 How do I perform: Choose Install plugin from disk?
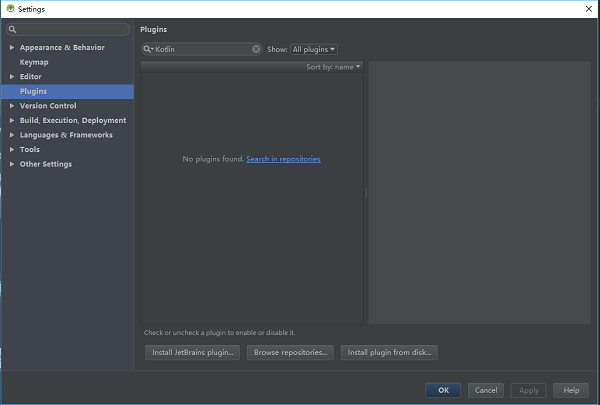coord(389,353)
